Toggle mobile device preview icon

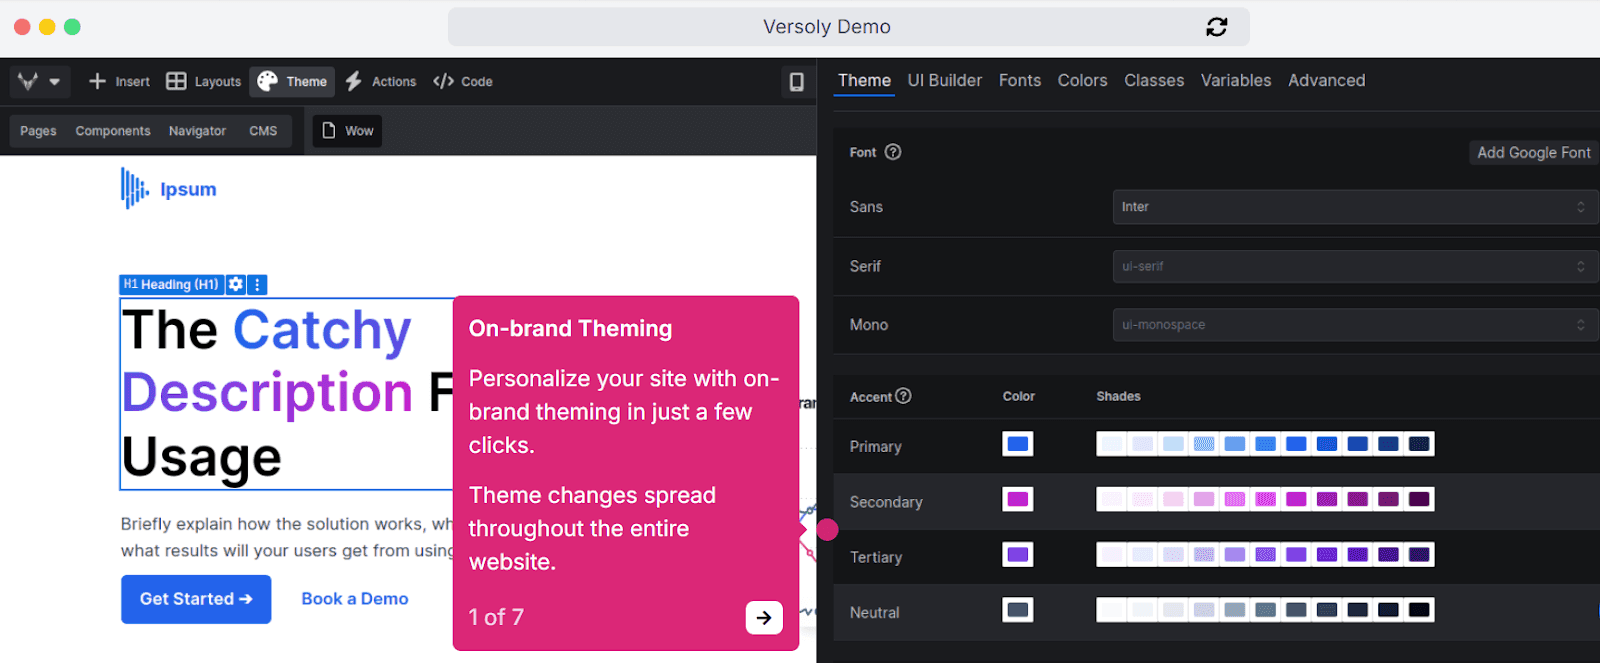[796, 82]
